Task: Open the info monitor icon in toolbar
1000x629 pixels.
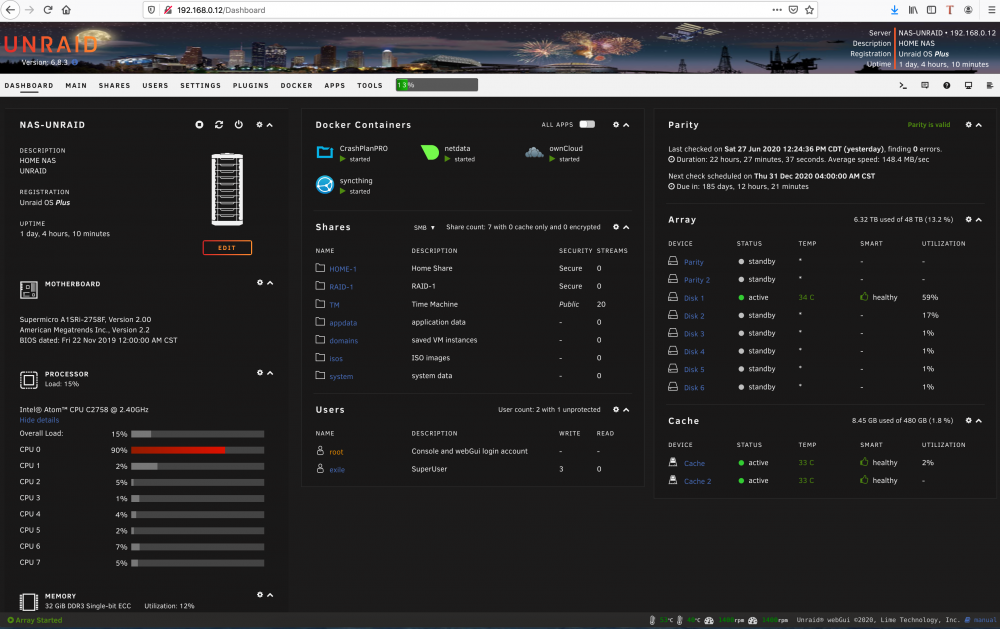Action: [x=968, y=85]
